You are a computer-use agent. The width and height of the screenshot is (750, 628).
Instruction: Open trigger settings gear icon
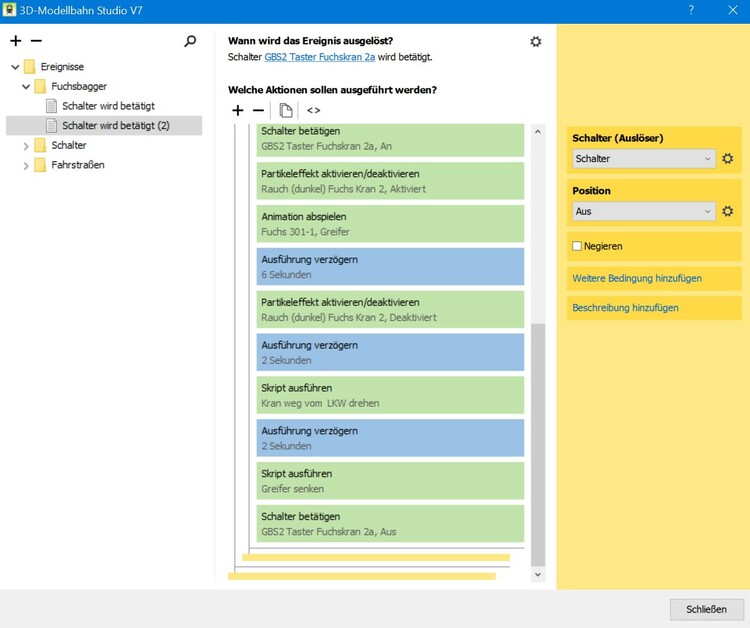point(536,41)
